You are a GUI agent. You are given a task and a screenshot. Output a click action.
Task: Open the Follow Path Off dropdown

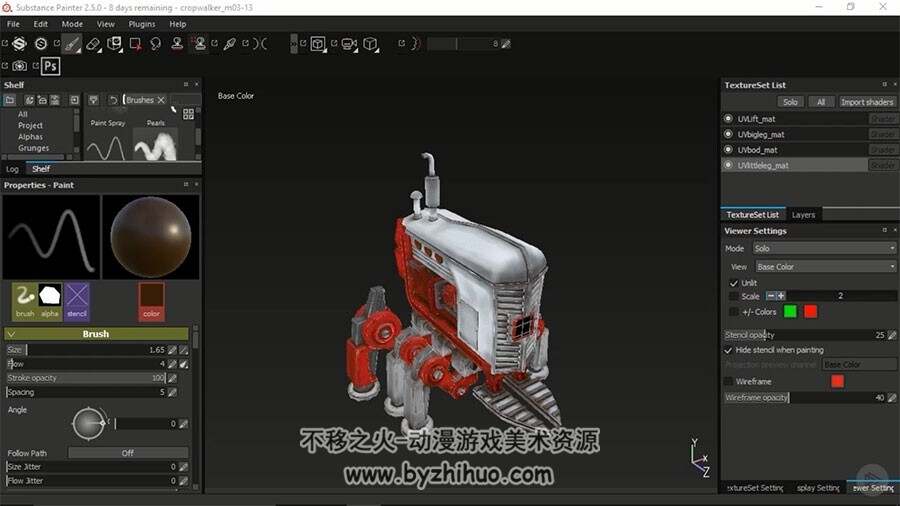(x=128, y=453)
